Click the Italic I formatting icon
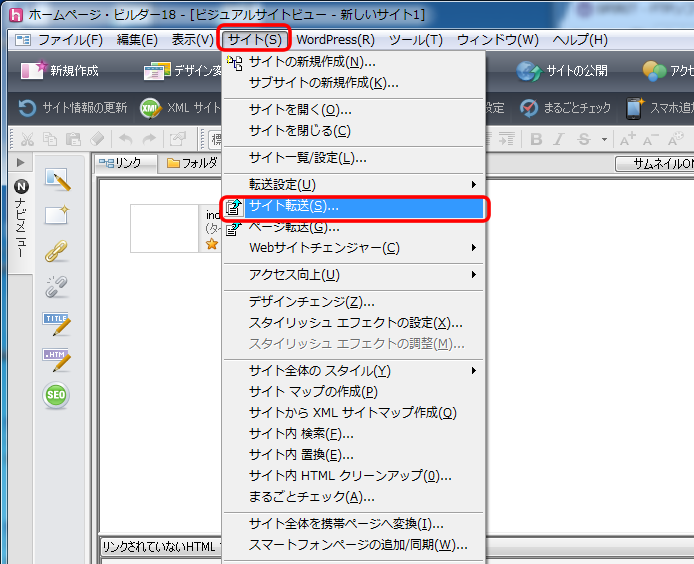This screenshot has height=564, width=694. pos(559,139)
